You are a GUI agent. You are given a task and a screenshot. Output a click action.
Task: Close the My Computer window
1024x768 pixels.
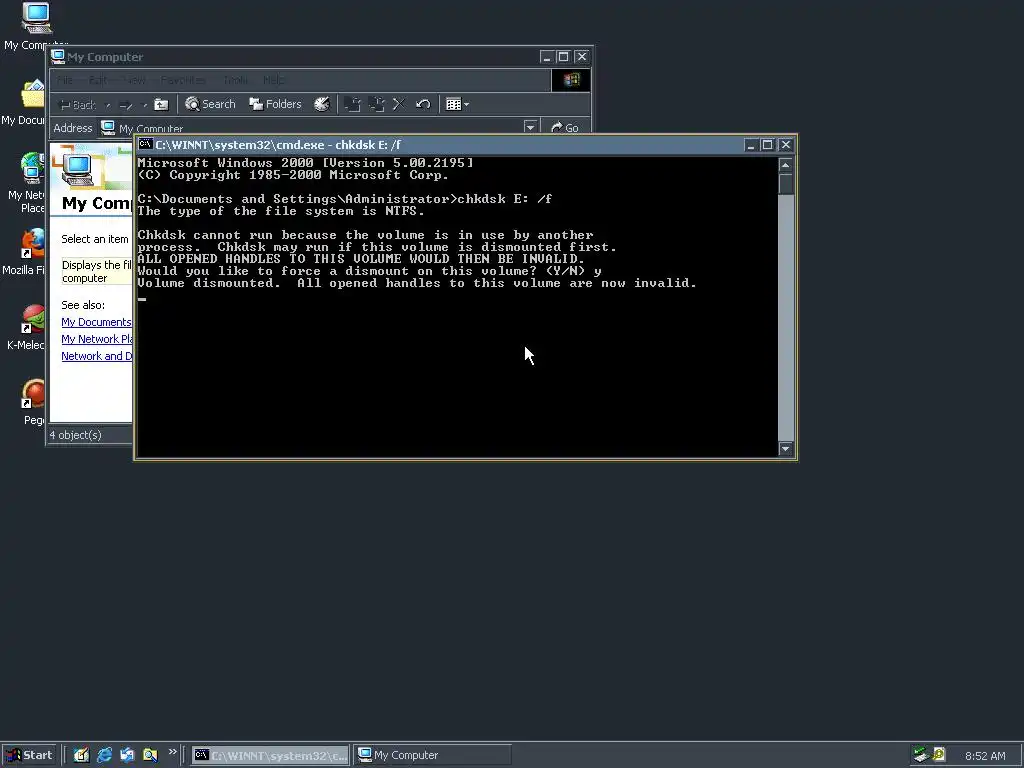[x=581, y=57]
